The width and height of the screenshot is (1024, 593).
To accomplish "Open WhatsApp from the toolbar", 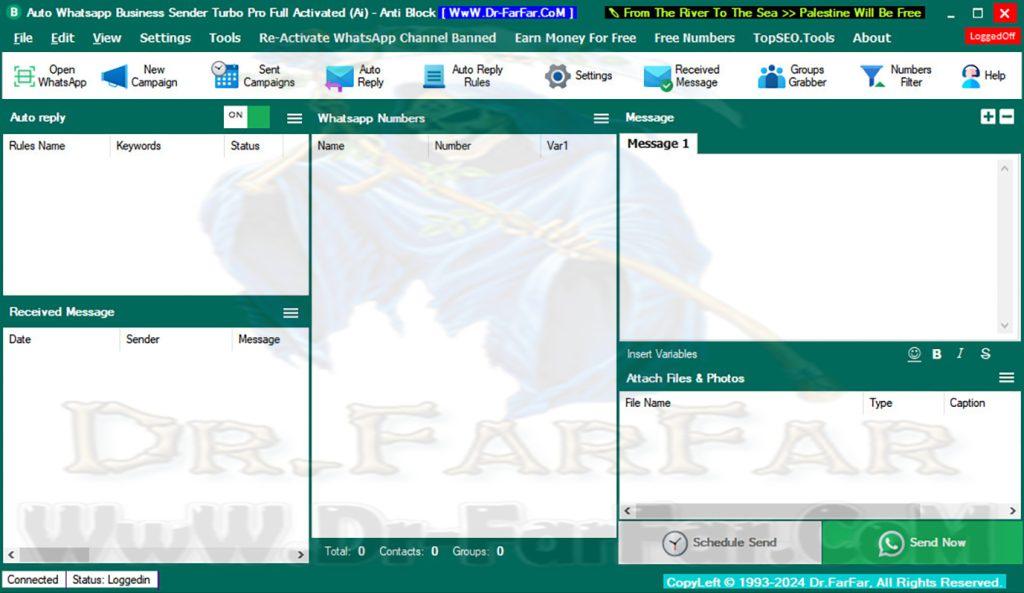I will click(49, 76).
